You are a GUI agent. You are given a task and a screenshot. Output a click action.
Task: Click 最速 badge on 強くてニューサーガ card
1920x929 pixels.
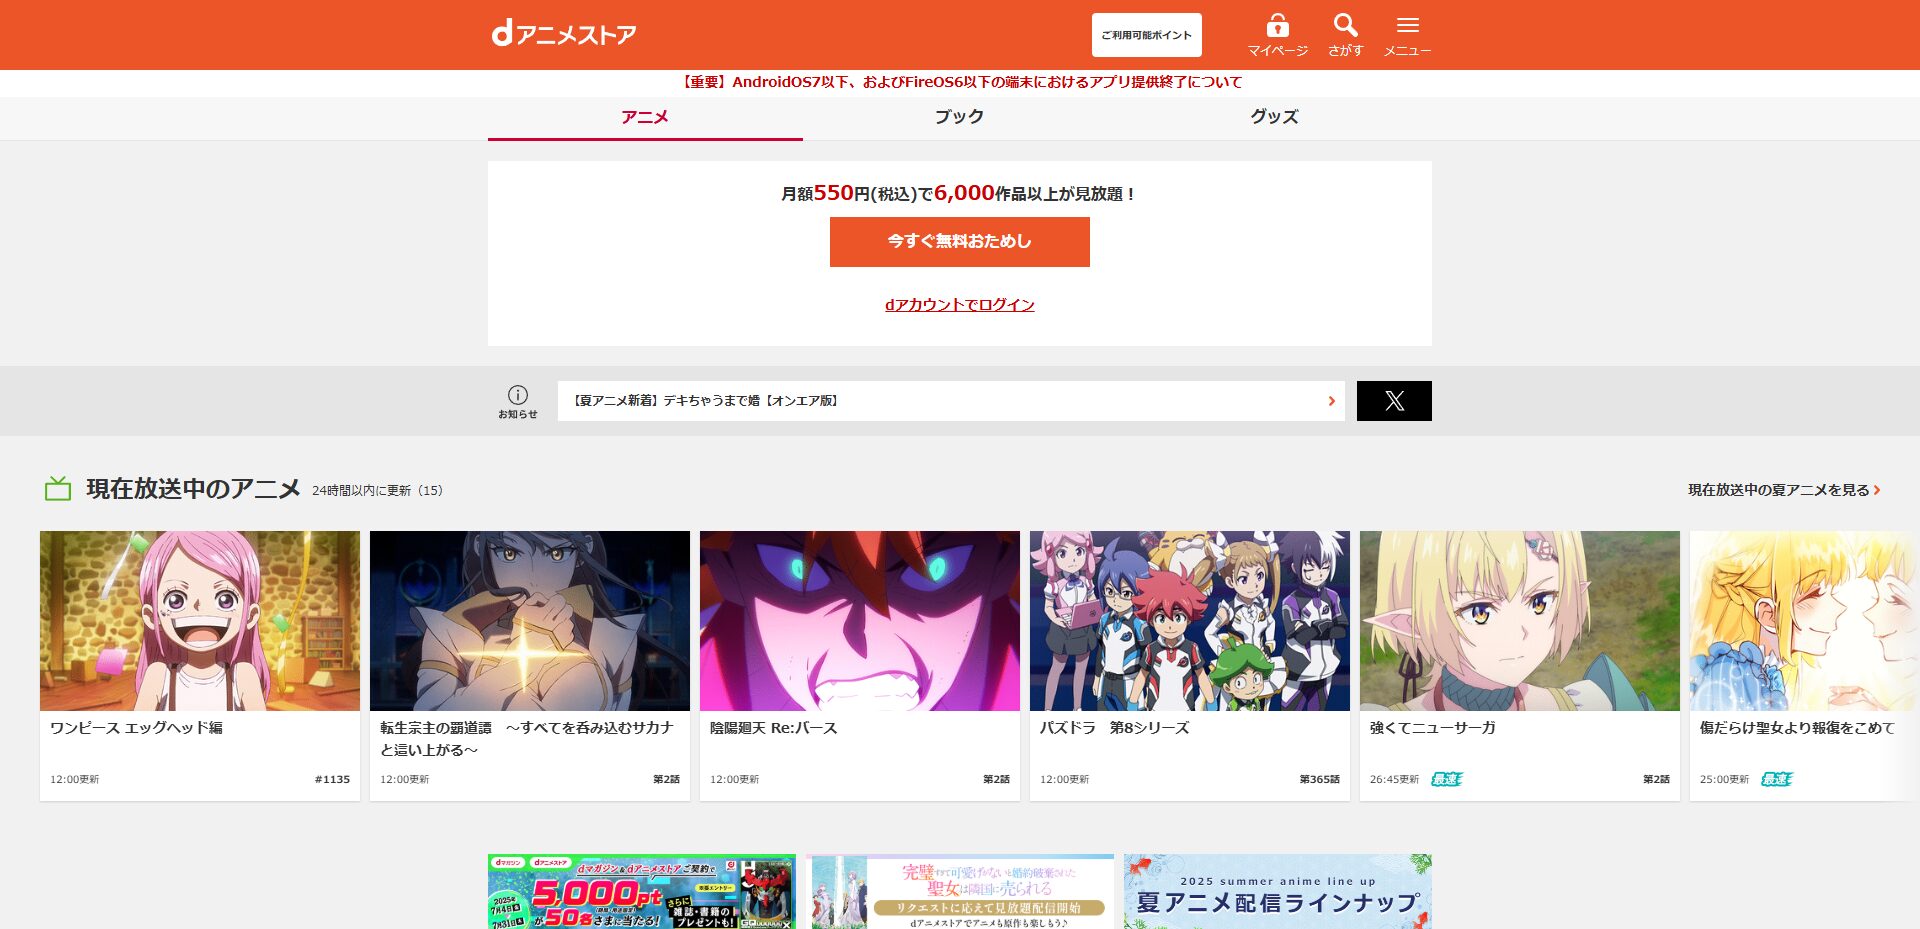click(1446, 779)
